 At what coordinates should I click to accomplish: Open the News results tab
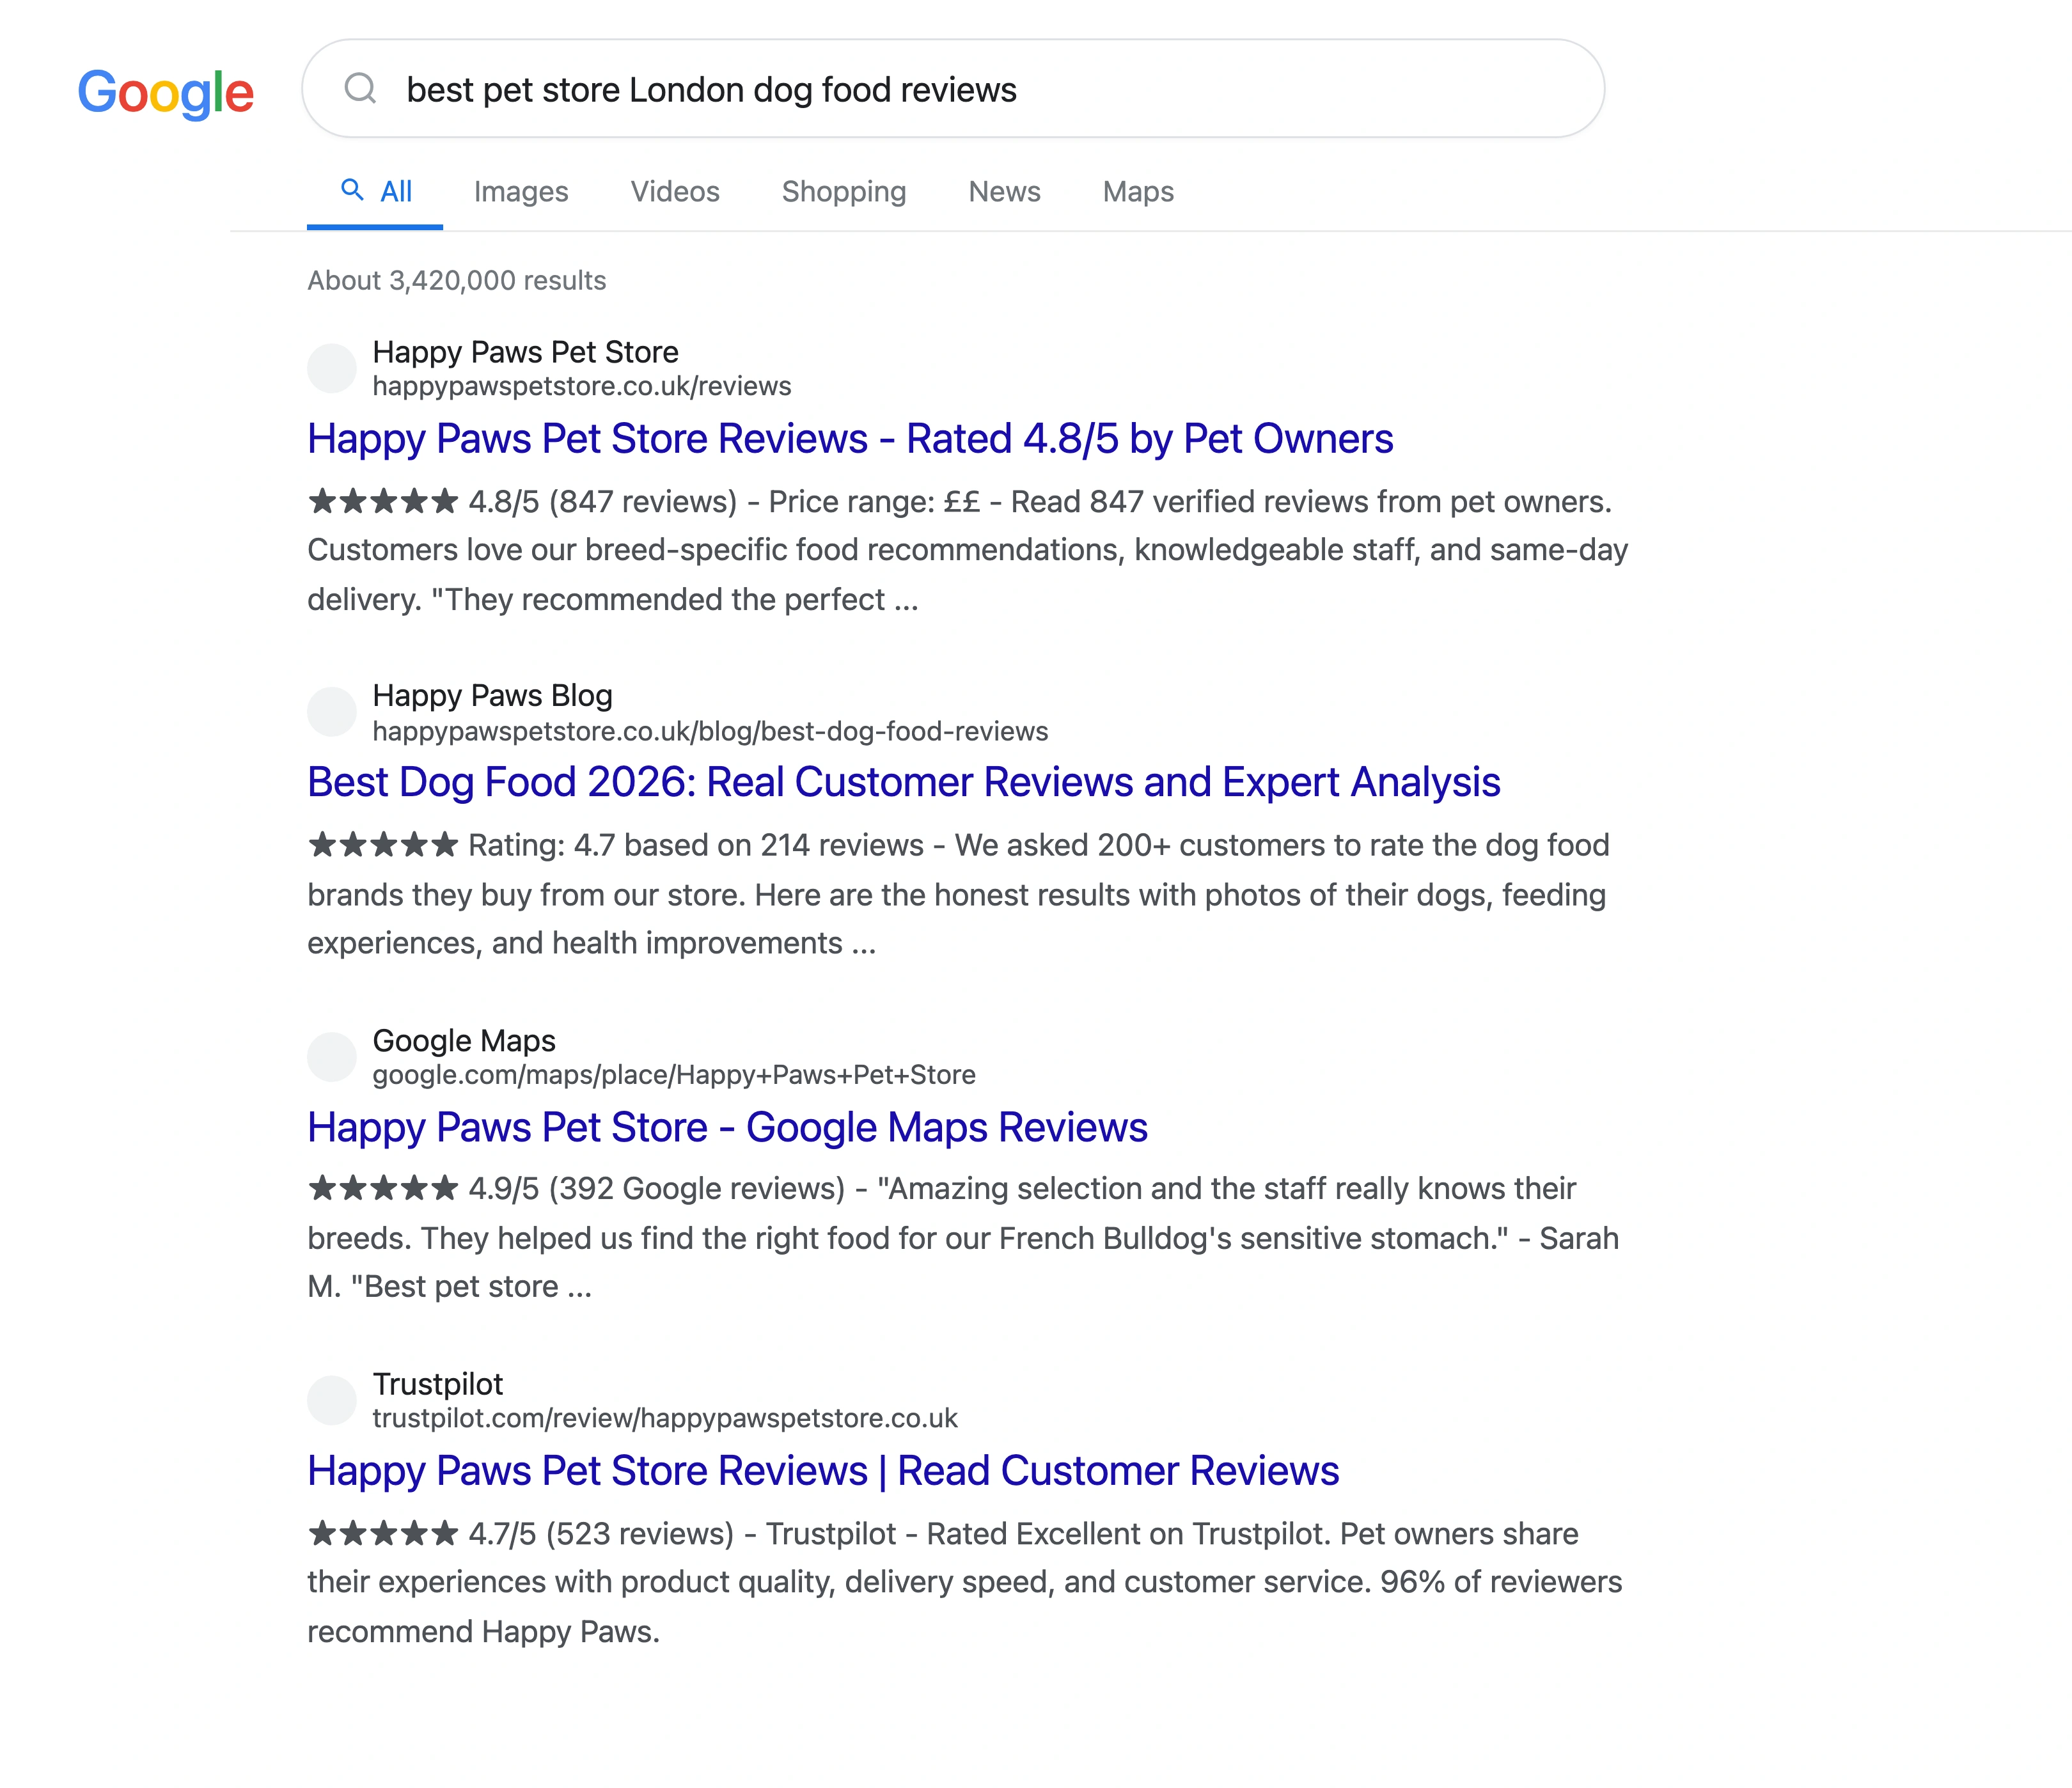point(1004,191)
